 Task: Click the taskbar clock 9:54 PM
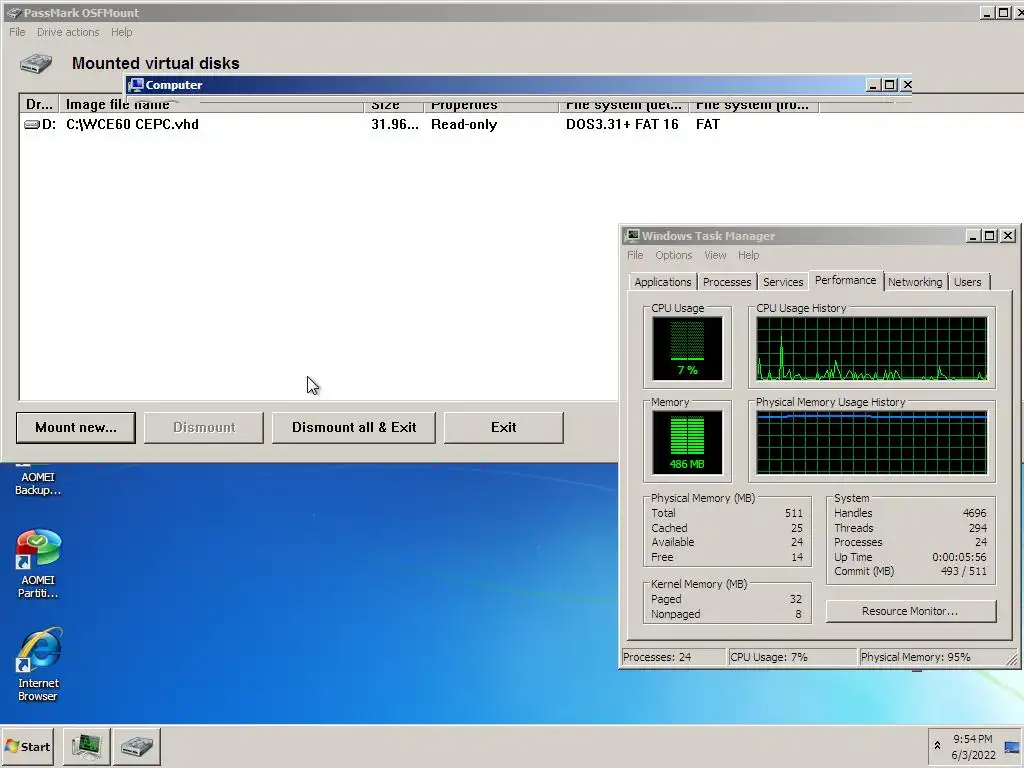[x=972, y=739]
